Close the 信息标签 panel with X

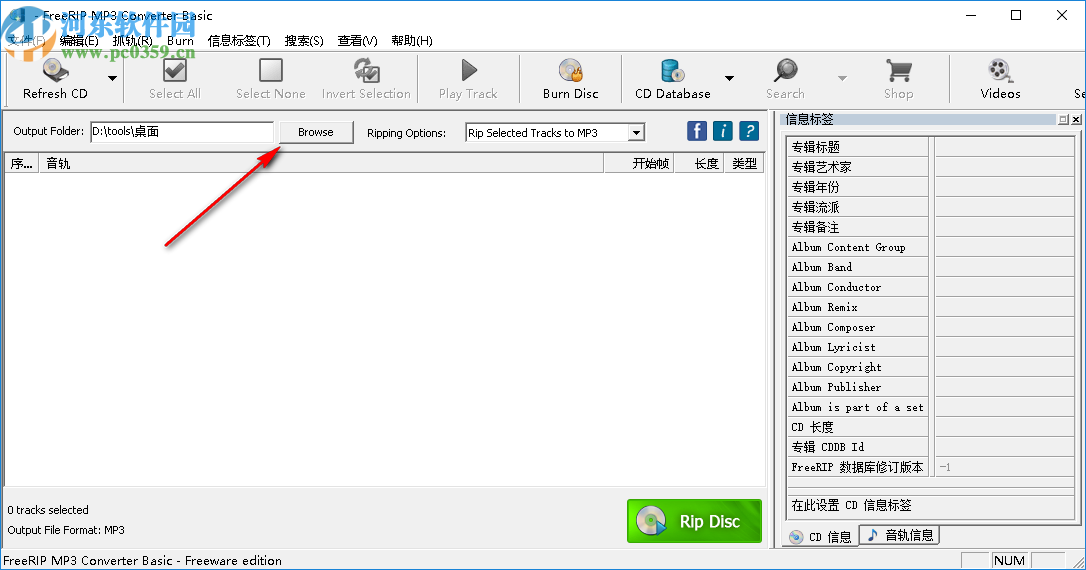pyautogui.click(x=1076, y=120)
